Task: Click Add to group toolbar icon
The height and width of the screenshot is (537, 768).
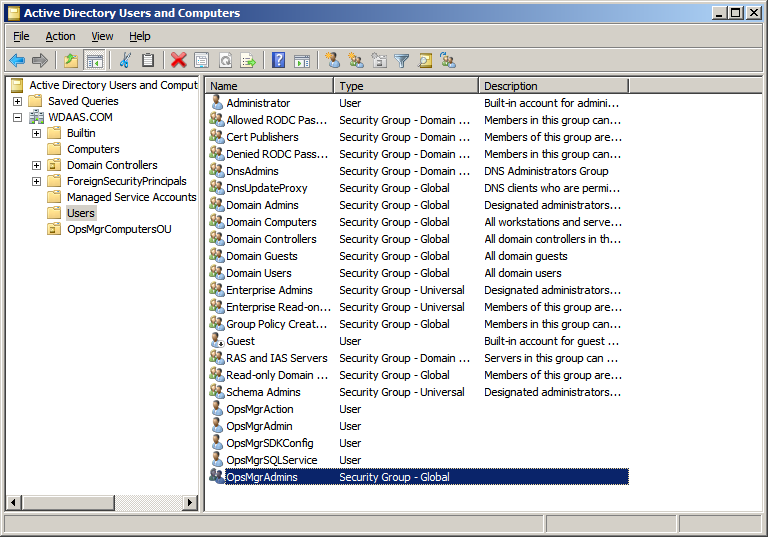Action: pos(448,61)
